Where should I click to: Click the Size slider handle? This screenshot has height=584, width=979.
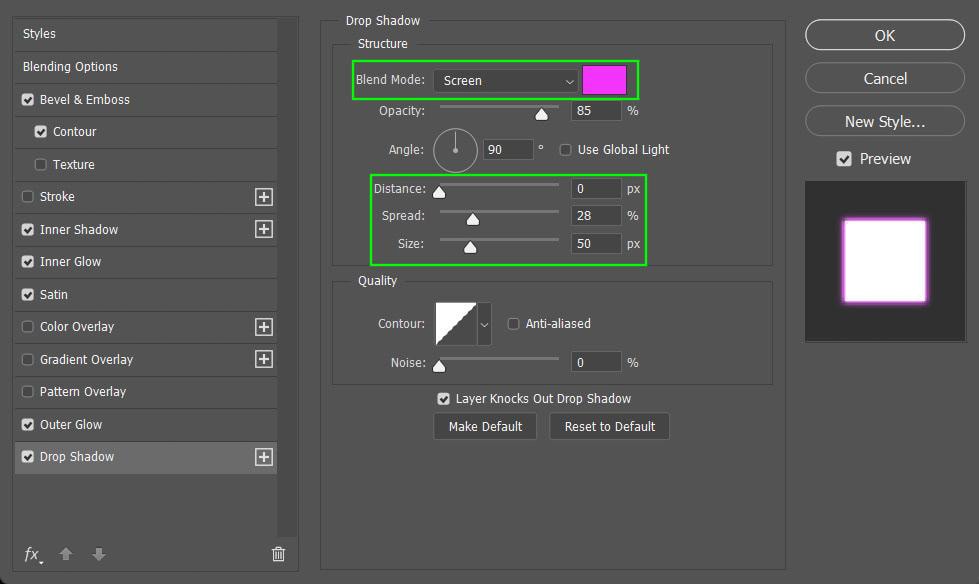pos(470,247)
